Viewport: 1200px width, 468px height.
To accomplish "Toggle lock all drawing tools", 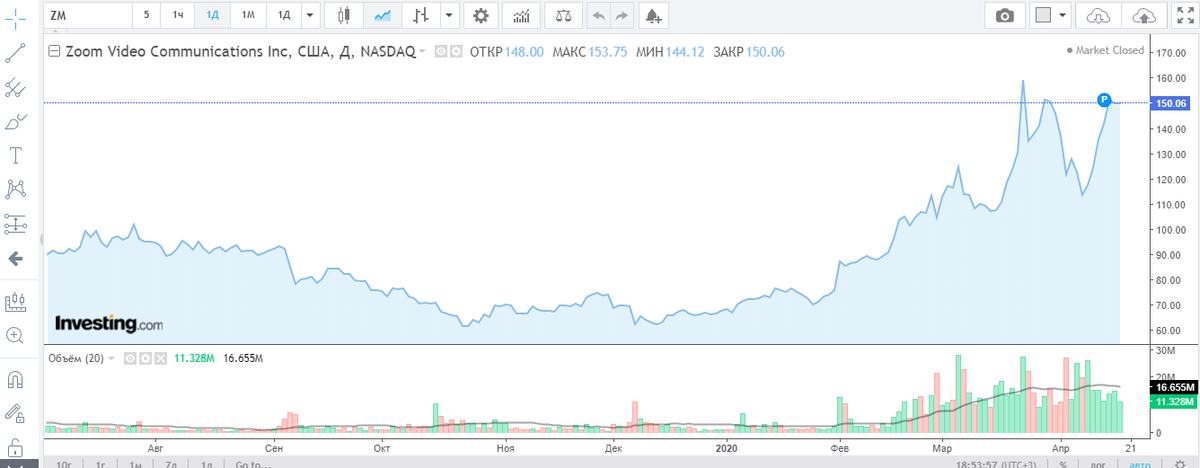I will point(15,446).
